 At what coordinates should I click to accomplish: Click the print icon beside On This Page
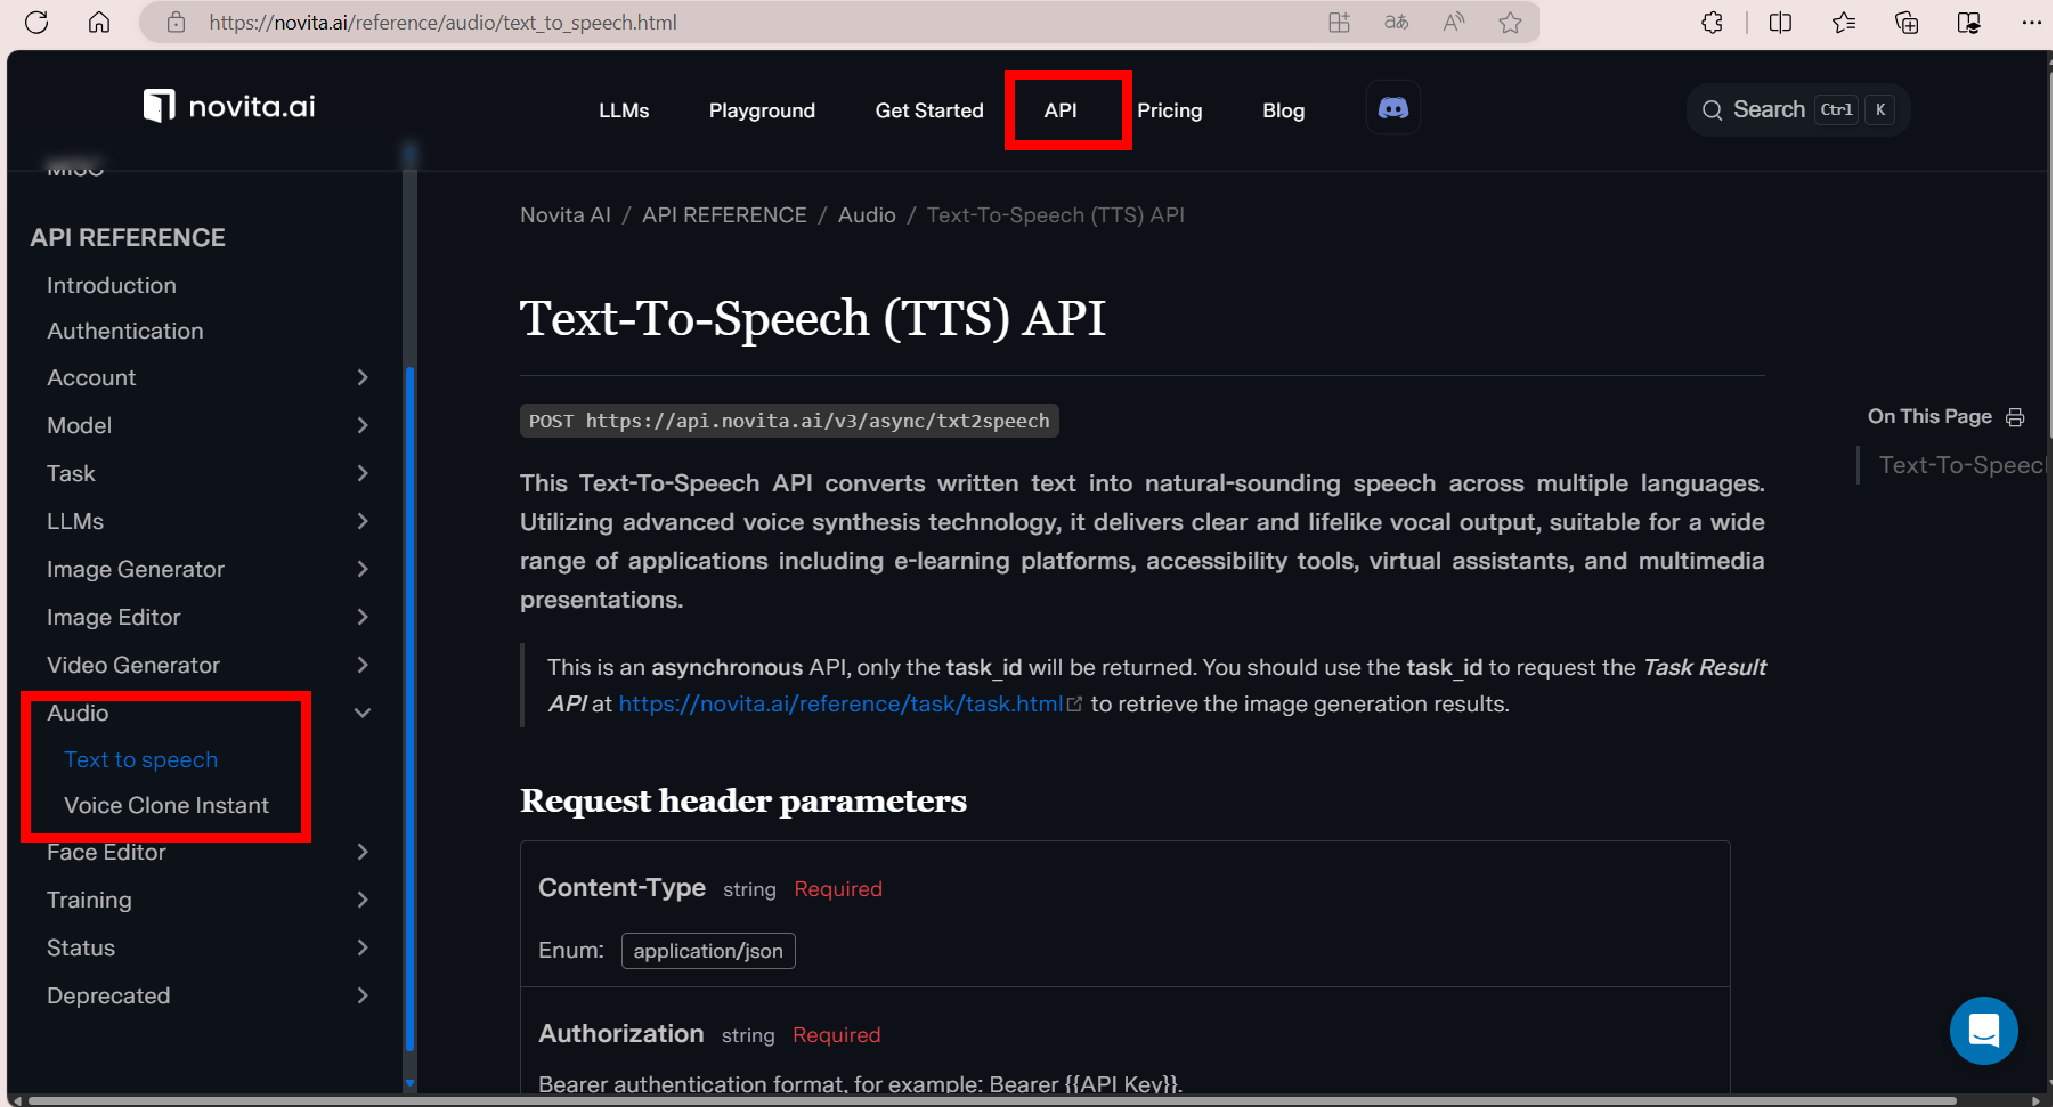coord(2015,417)
